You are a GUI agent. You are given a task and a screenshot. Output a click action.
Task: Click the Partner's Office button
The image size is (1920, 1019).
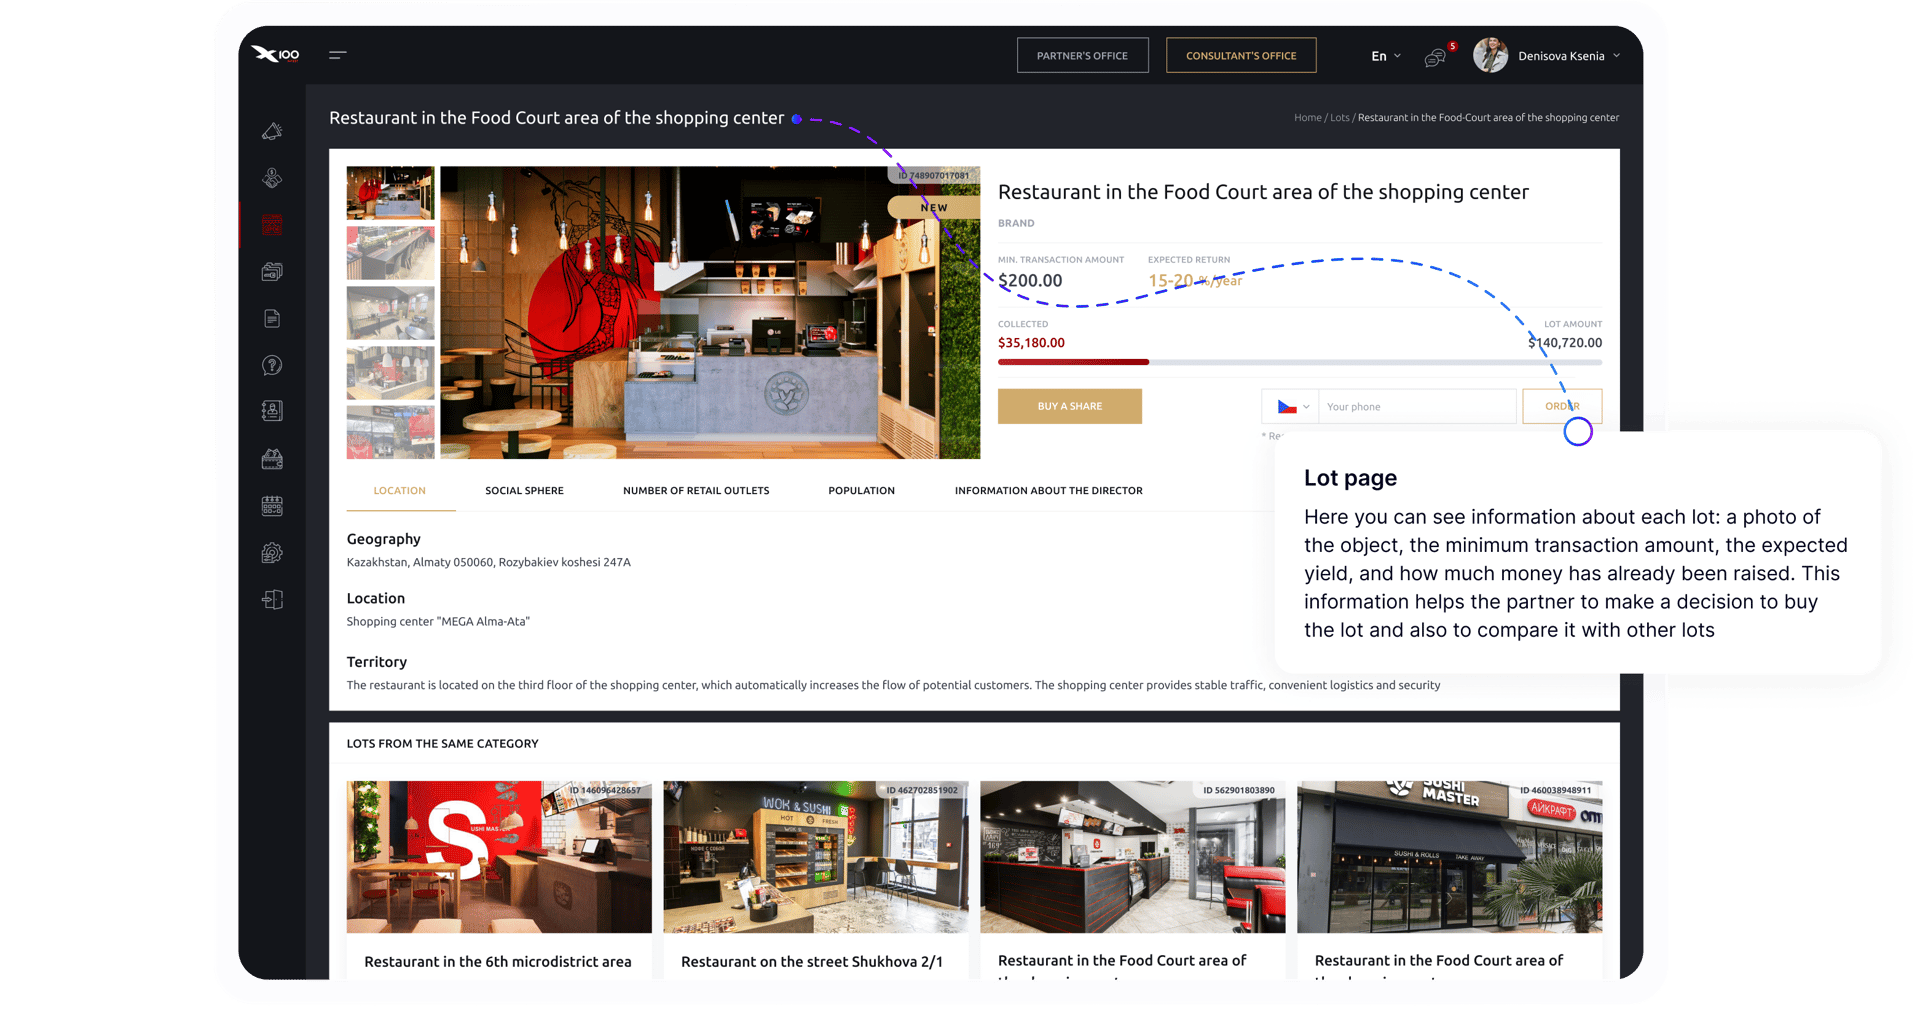pos(1082,56)
